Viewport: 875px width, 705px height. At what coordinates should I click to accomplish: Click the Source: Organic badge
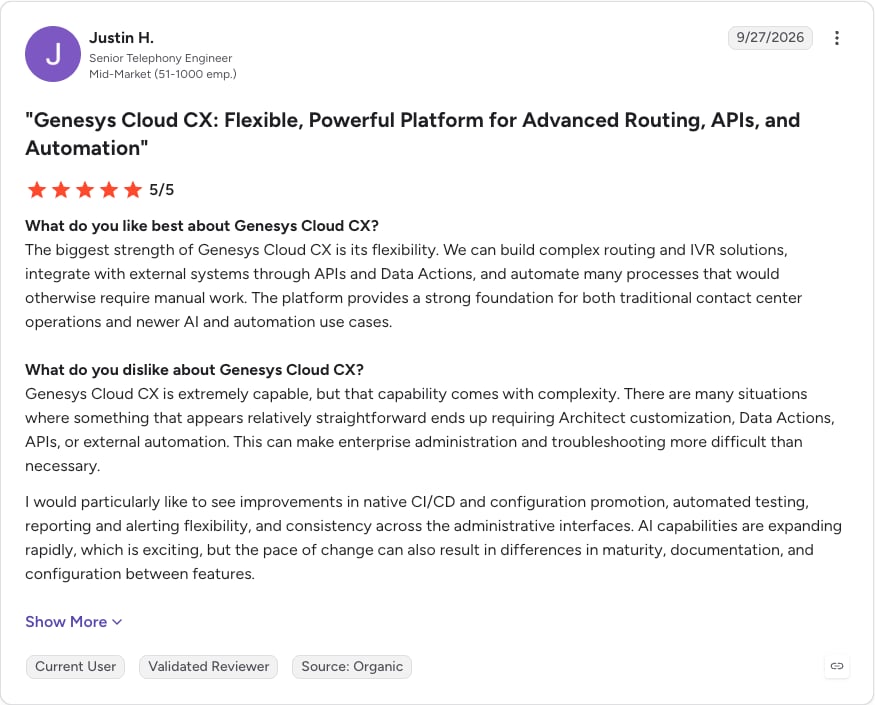(x=352, y=666)
